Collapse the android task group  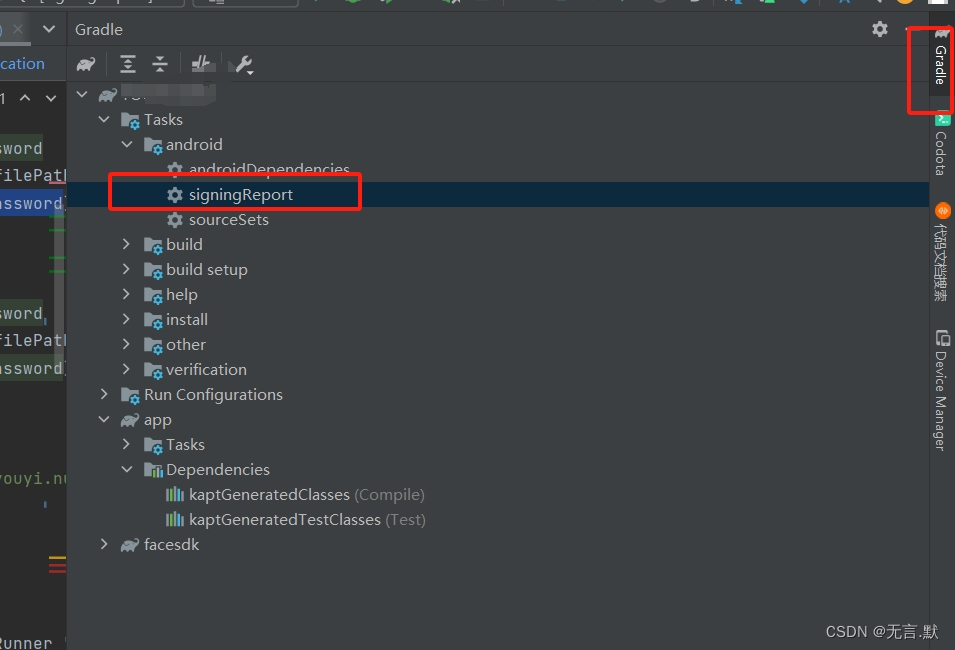click(x=126, y=144)
